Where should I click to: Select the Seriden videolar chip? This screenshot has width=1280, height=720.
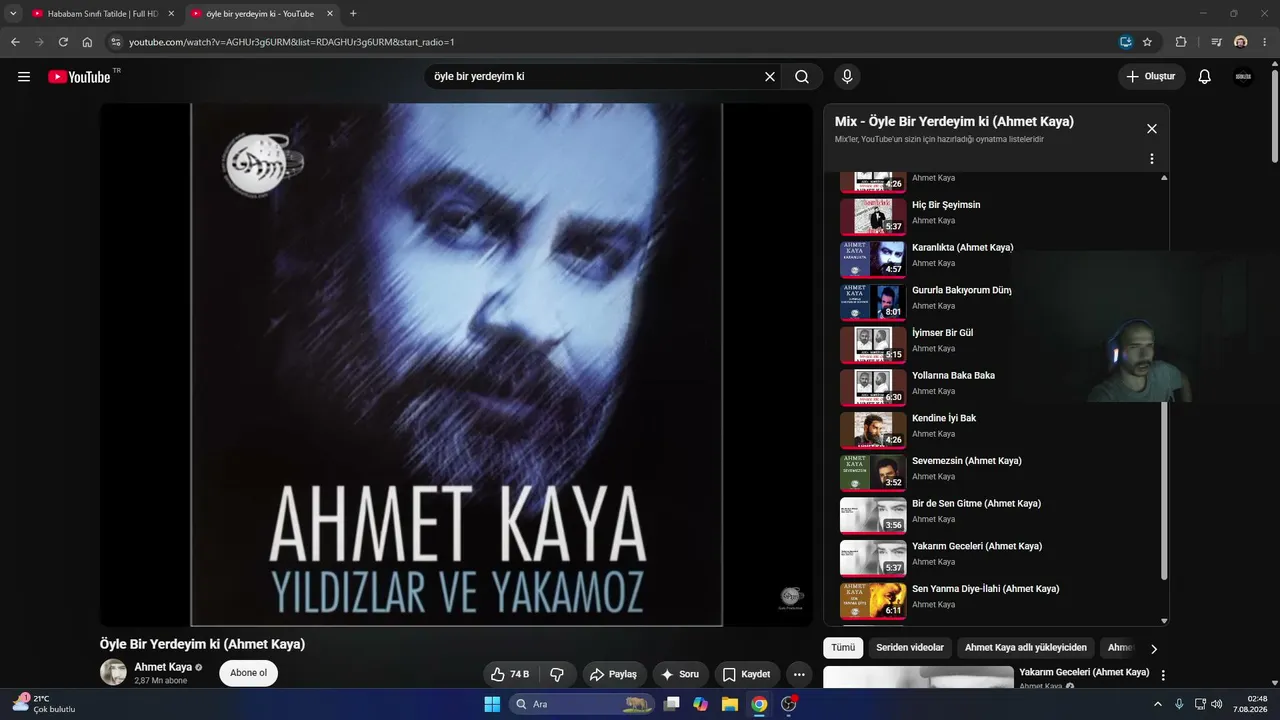point(910,648)
